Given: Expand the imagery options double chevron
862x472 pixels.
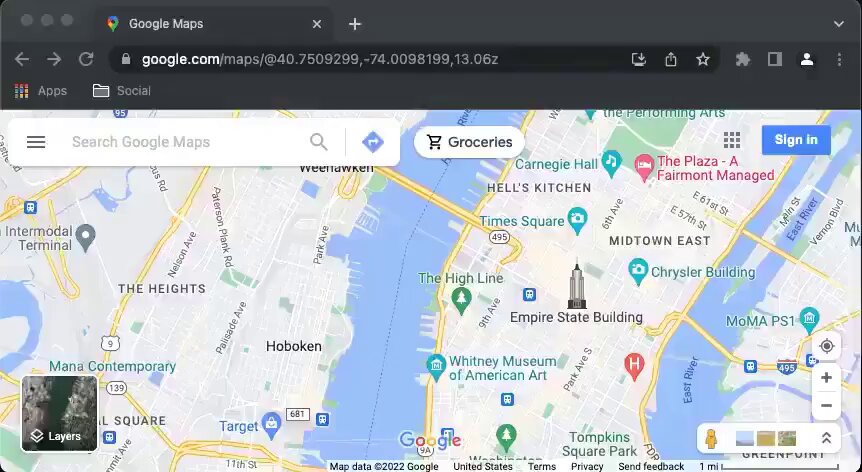Looking at the screenshot, I should tap(826, 438).
